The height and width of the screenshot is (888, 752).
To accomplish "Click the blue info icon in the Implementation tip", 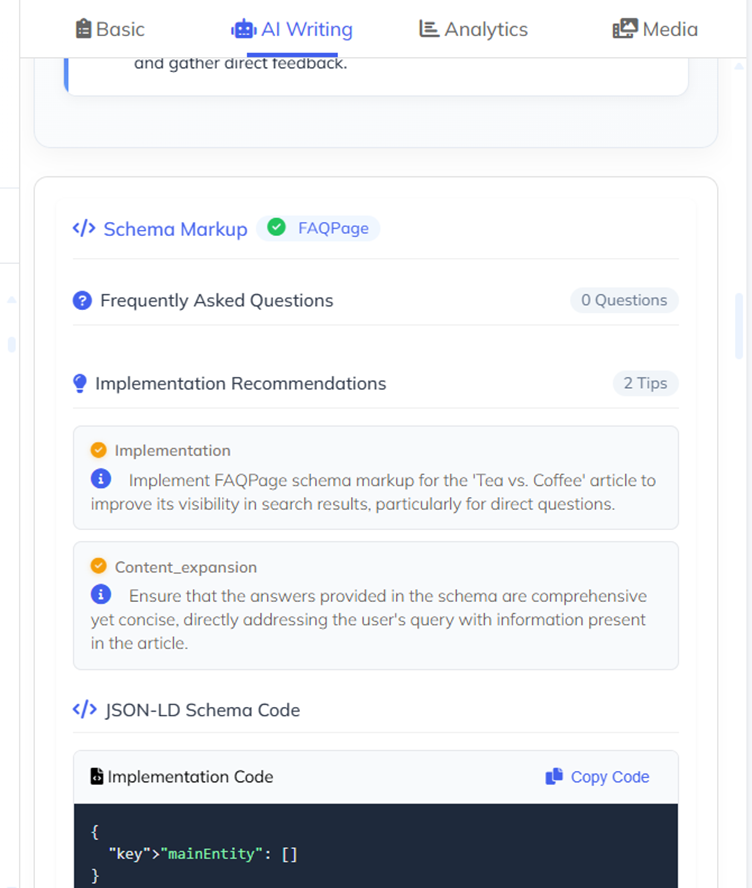I will pyautogui.click(x=100, y=479).
